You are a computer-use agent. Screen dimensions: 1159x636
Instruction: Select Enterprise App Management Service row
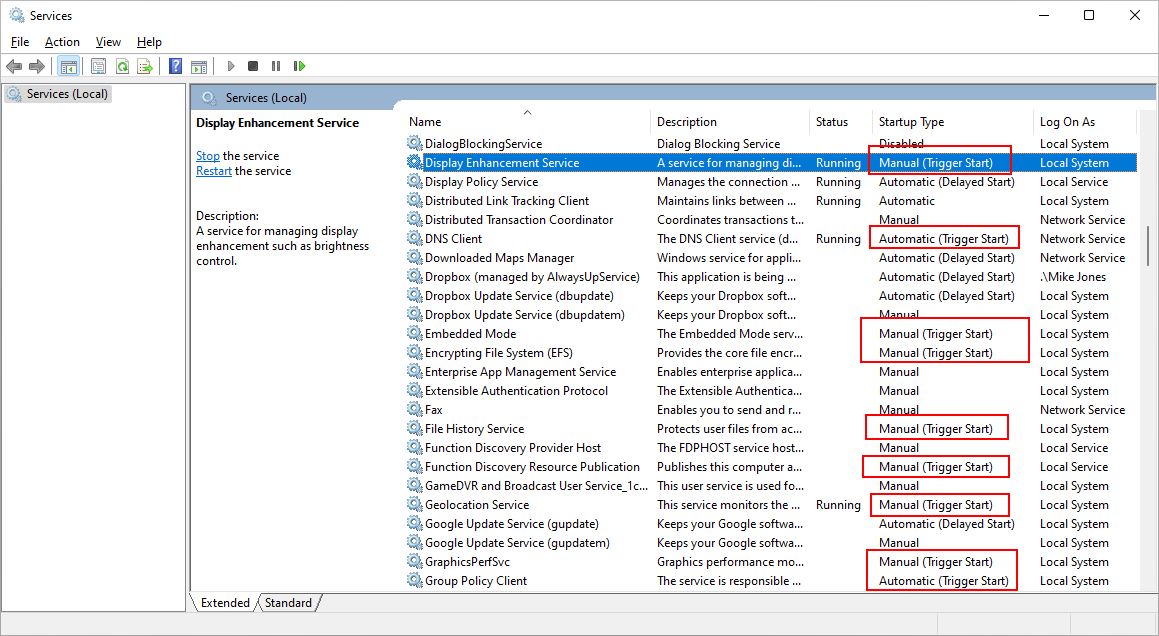pyautogui.click(x=520, y=371)
